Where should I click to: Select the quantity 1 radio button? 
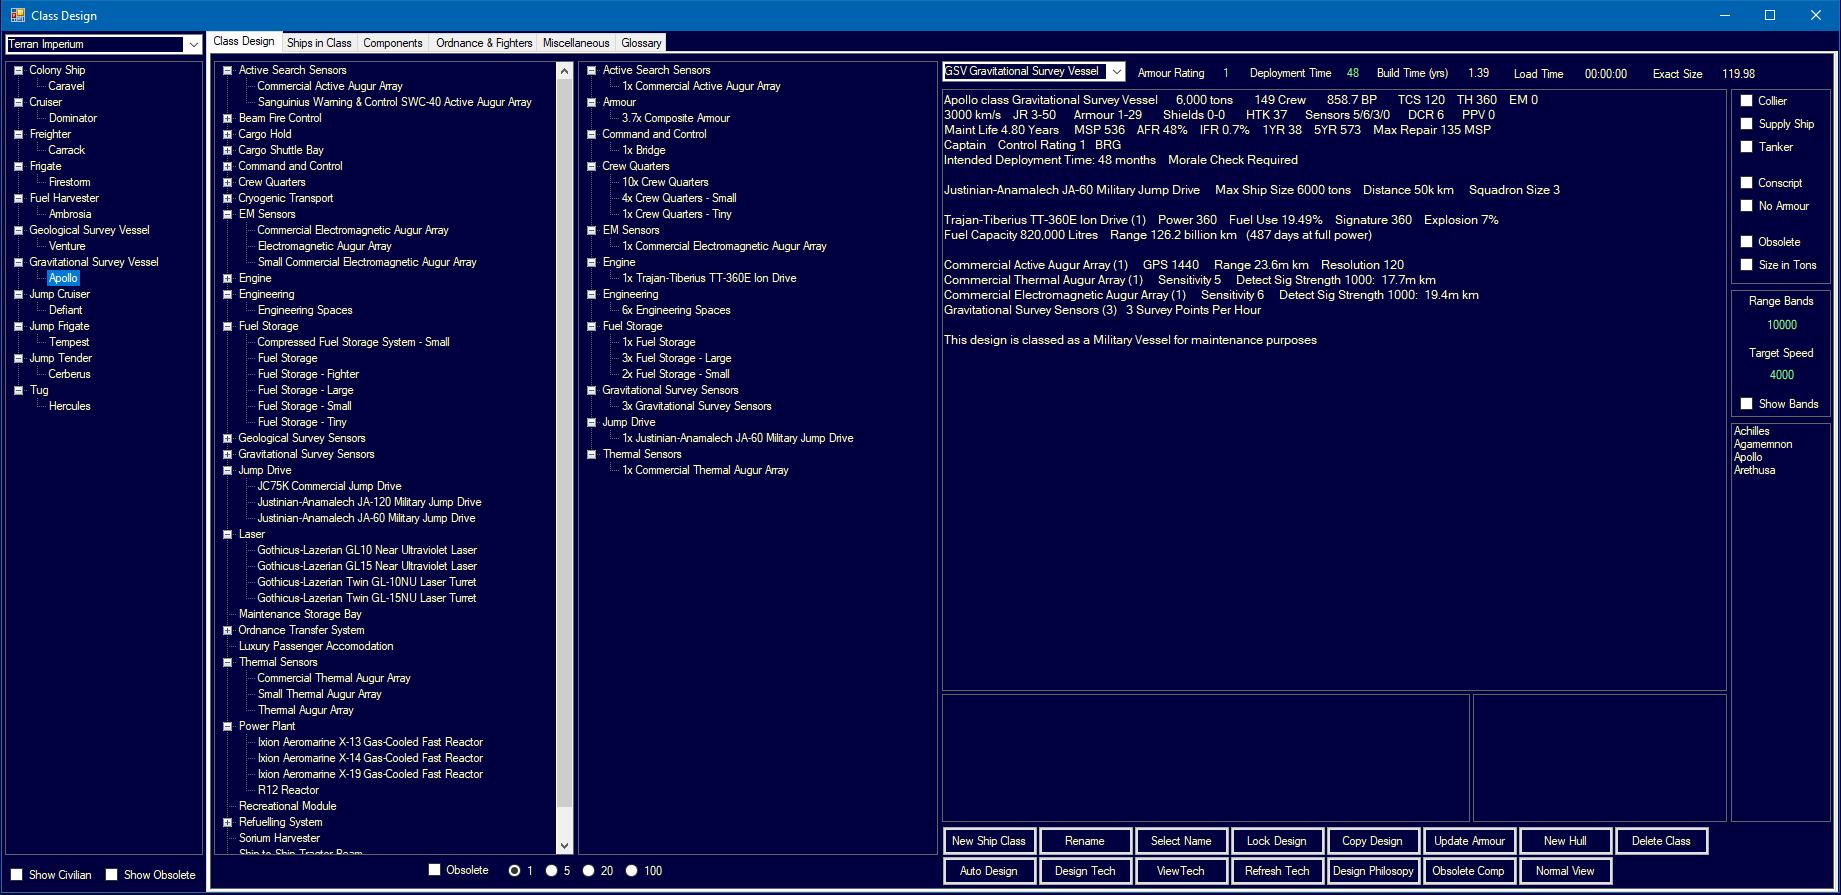(x=514, y=871)
